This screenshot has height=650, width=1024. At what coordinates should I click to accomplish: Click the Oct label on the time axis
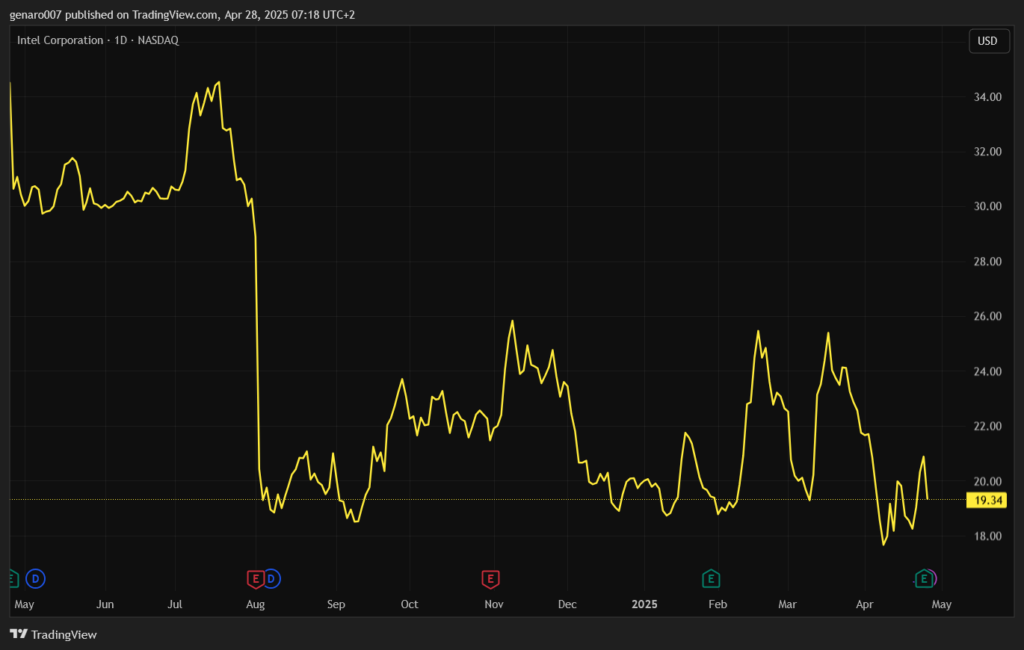tap(409, 605)
